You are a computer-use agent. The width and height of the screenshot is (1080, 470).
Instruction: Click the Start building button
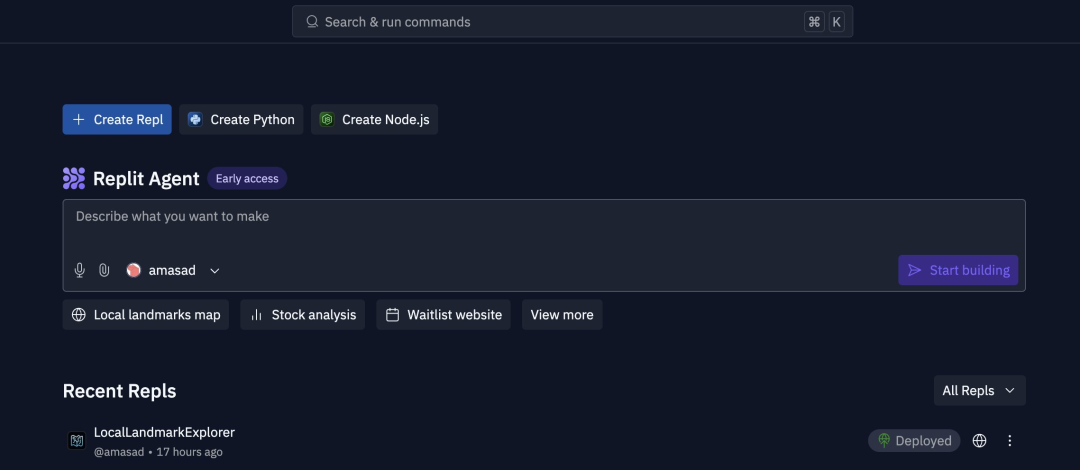click(958, 270)
